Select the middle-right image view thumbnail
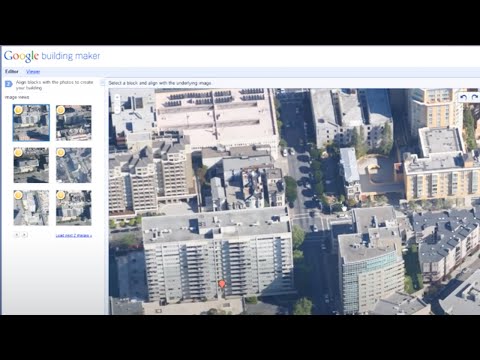This screenshot has height=360, width=480. (x=74, y=165)
